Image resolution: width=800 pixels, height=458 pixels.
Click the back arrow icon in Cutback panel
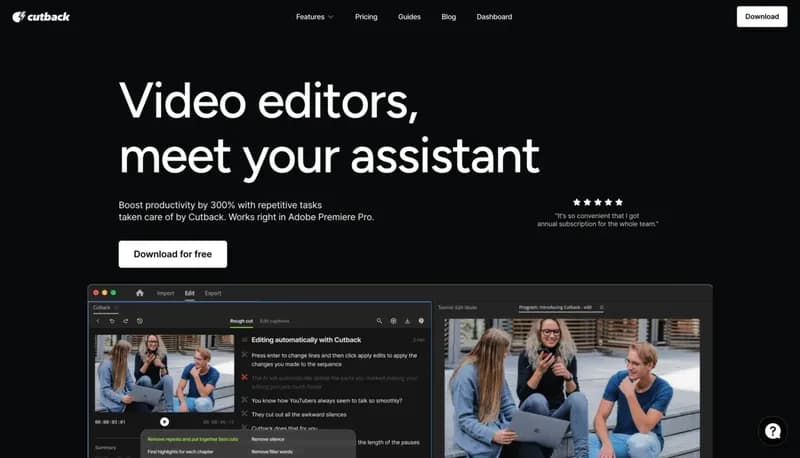(x=98, y=321)
